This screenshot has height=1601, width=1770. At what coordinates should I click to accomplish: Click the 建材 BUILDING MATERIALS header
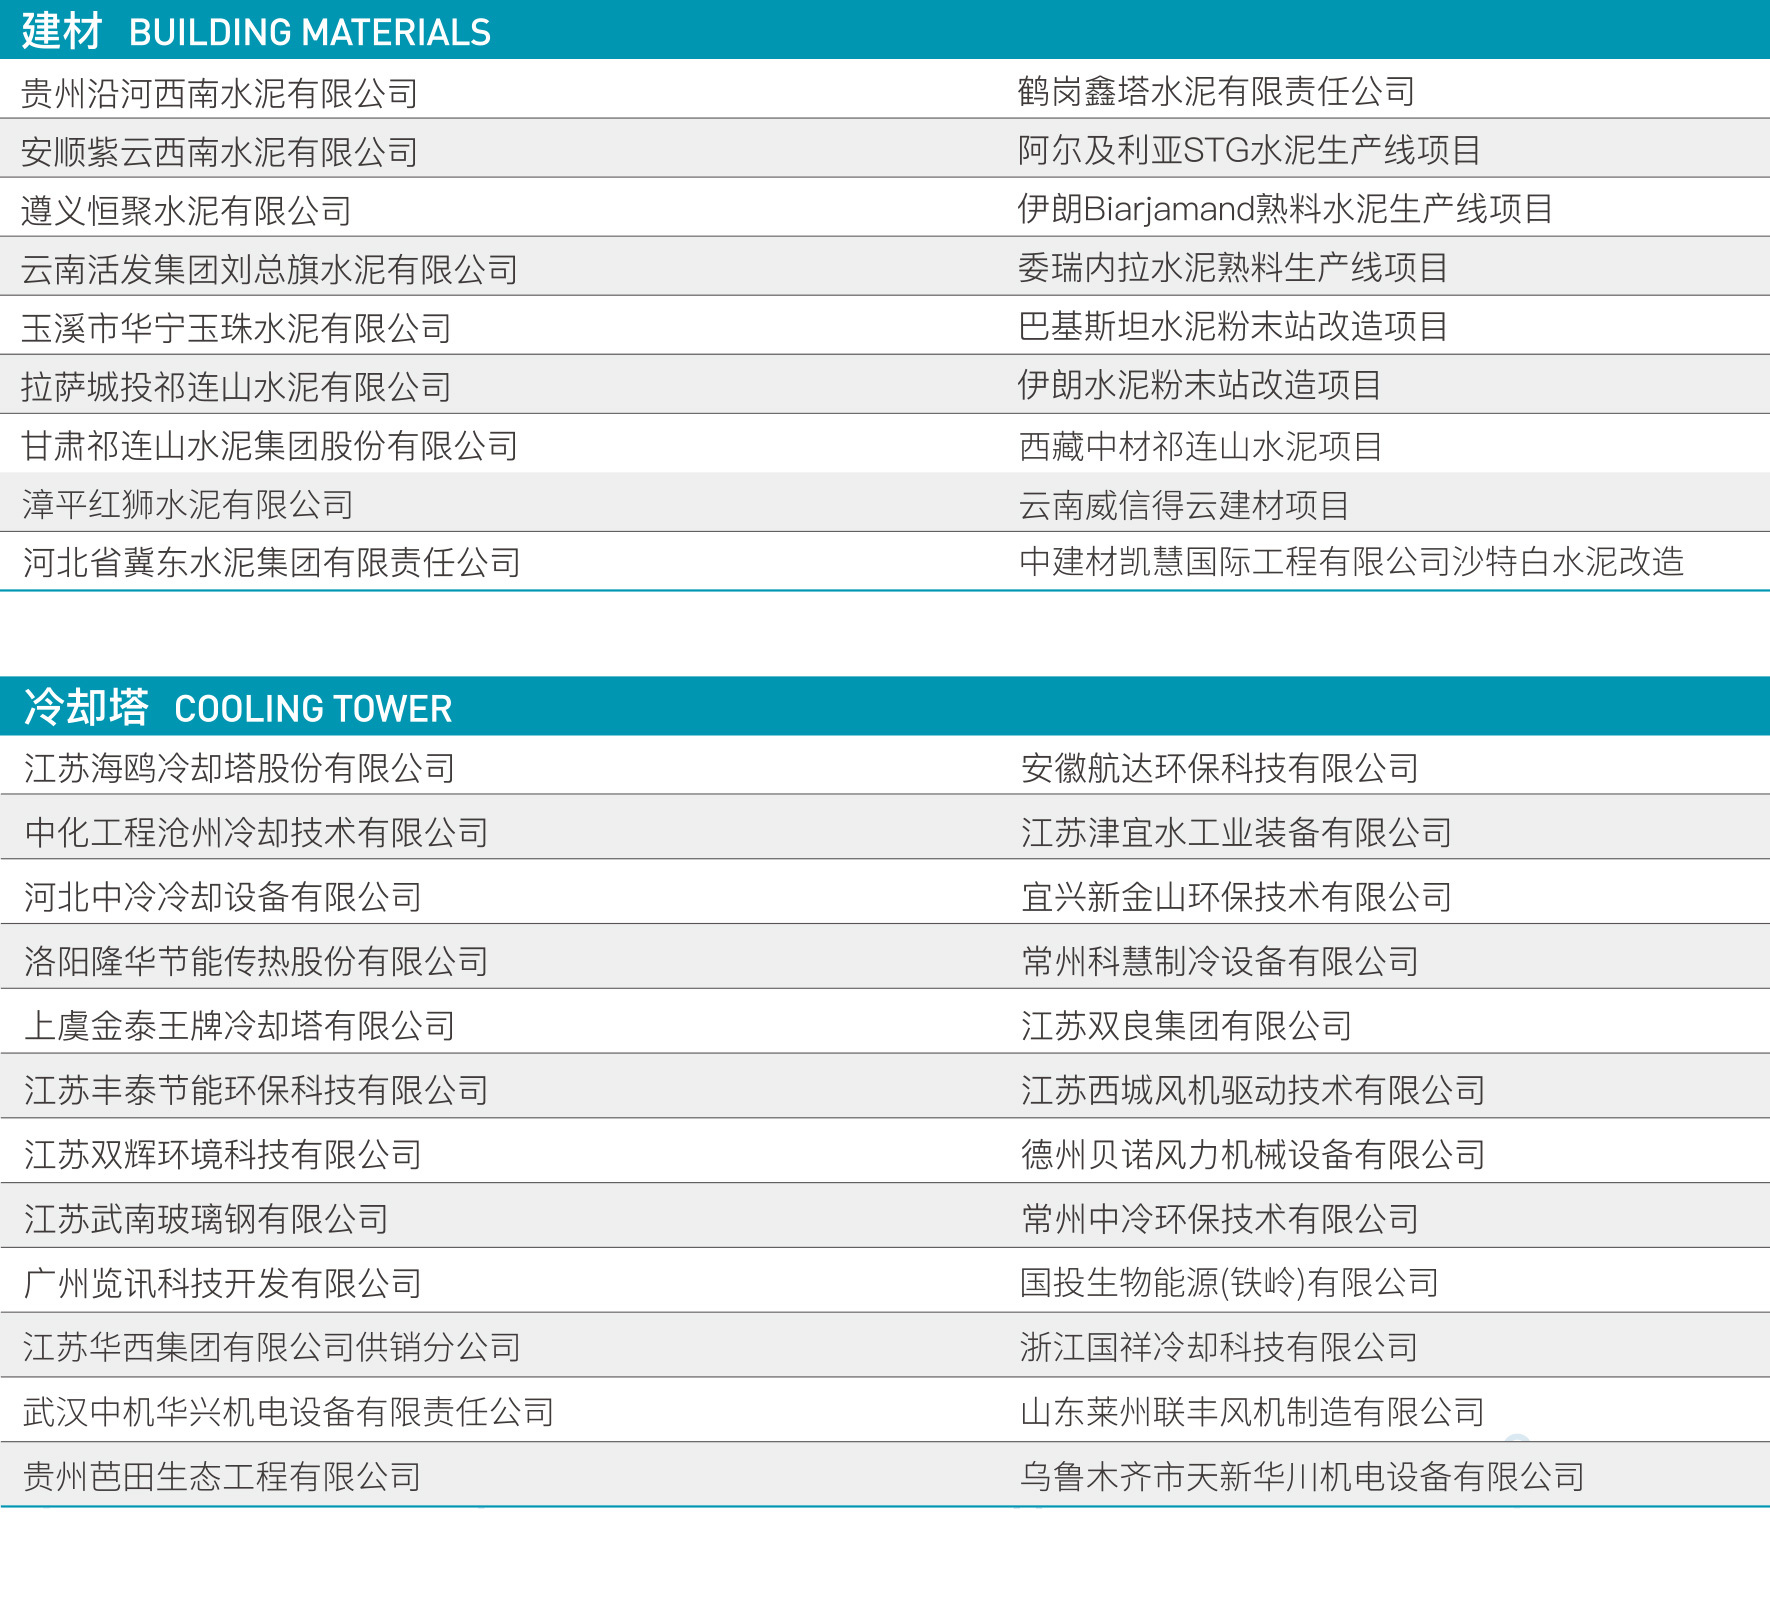click(x=885, y=29)
